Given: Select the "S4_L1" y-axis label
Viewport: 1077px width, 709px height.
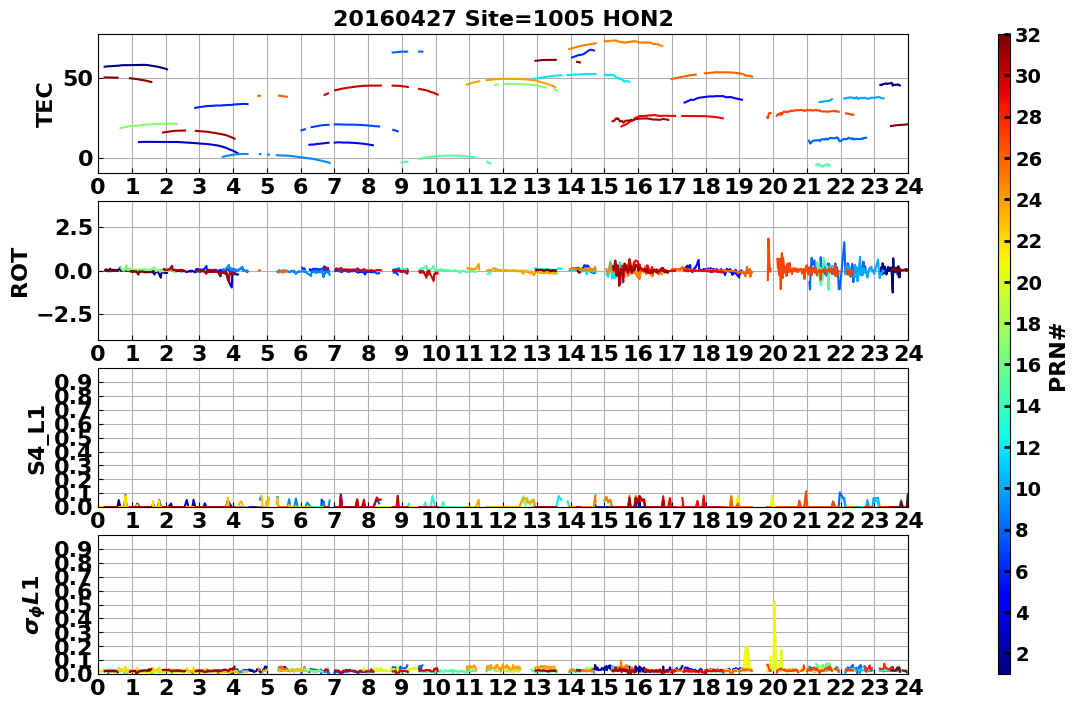Looking at the screenshot, I should [36, 440].
